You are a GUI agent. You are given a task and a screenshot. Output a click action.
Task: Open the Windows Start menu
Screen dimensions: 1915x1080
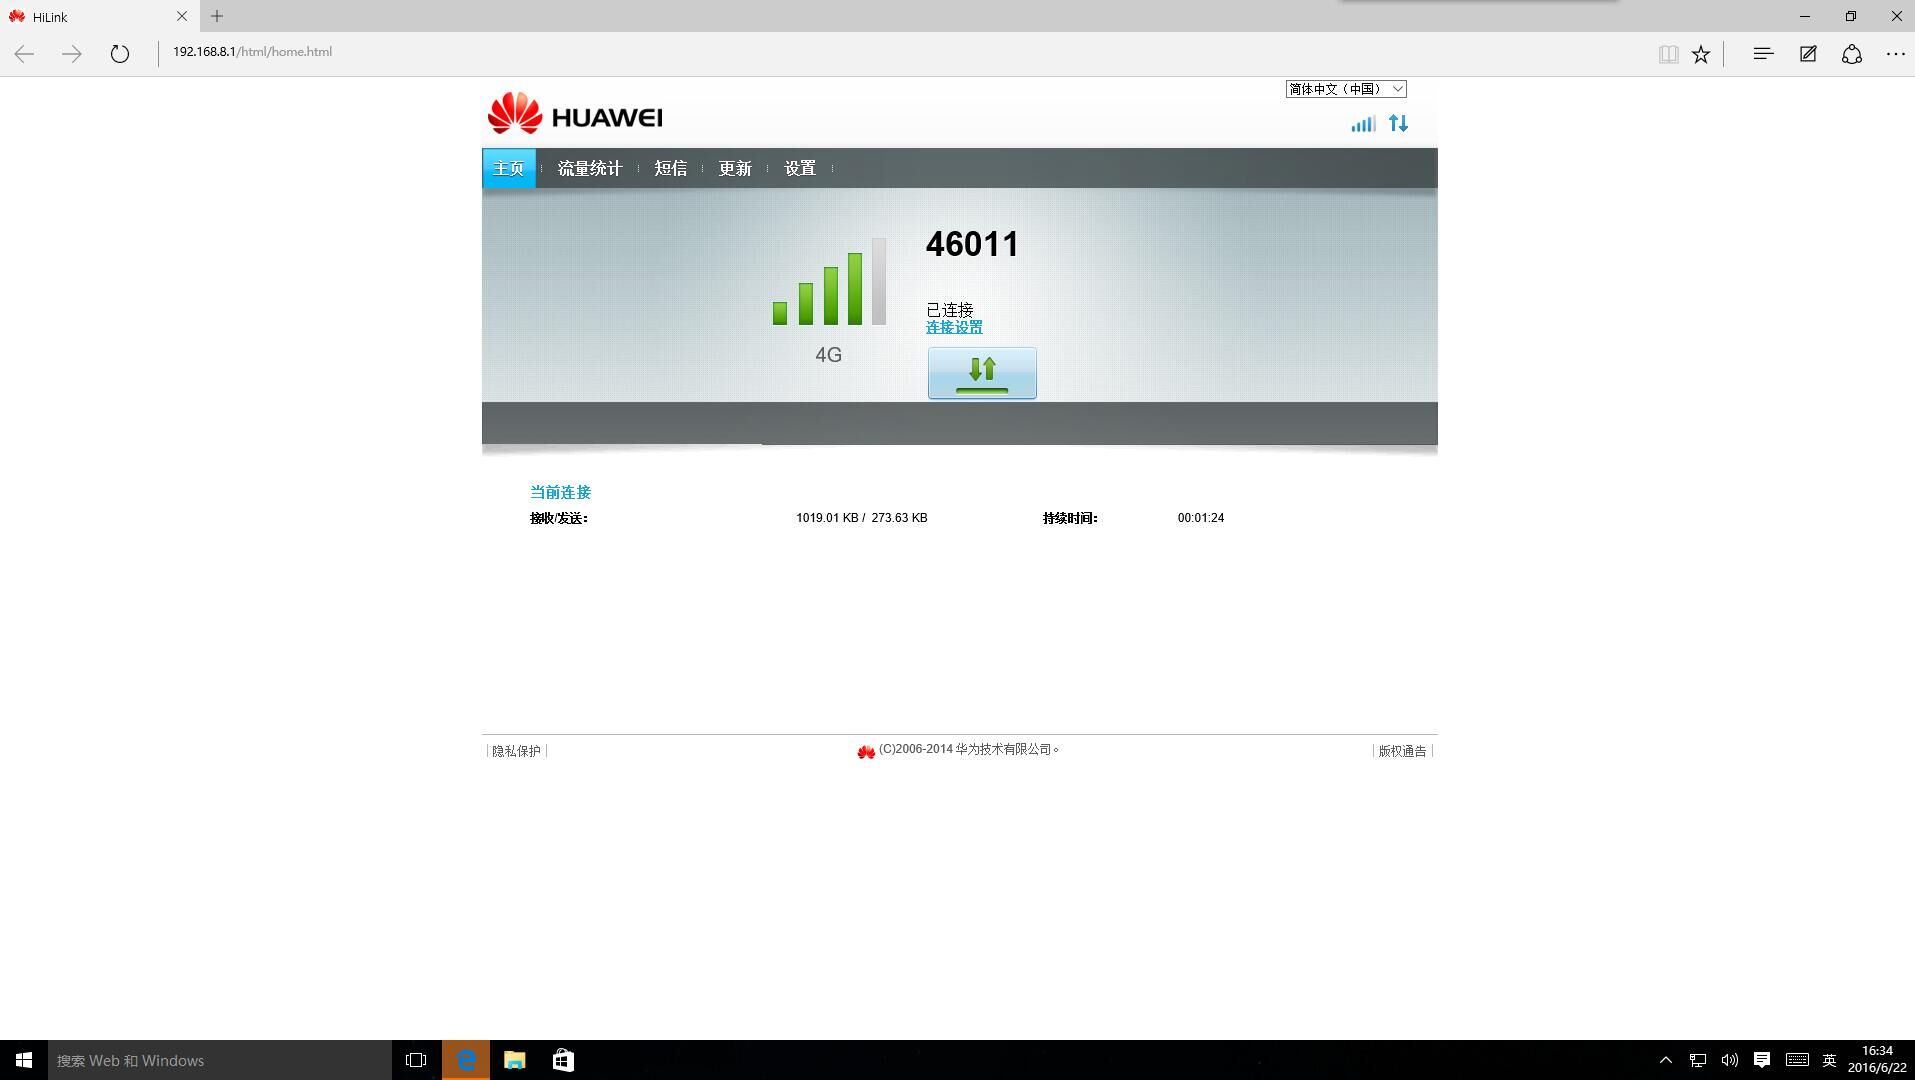(24, 1060)
